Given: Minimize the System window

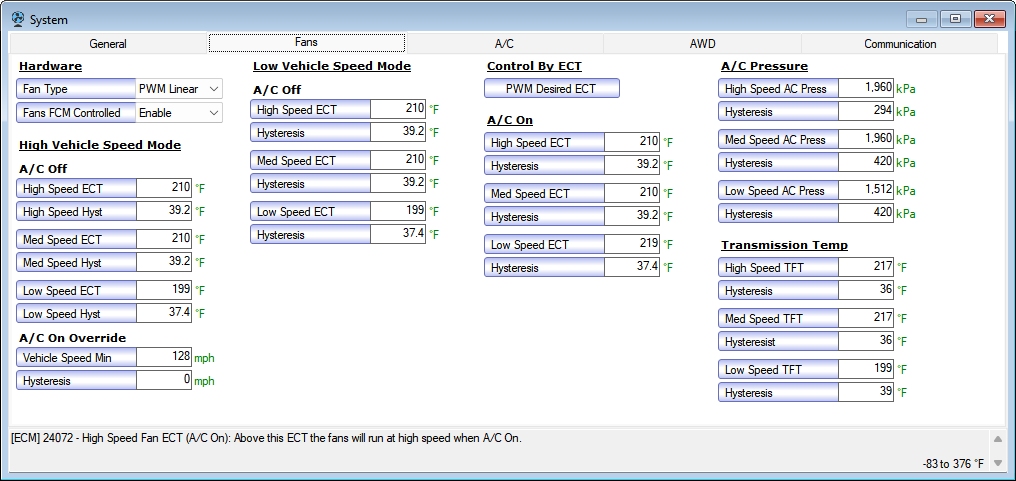Looking at the screenshot, I should [x=922, y=19].
